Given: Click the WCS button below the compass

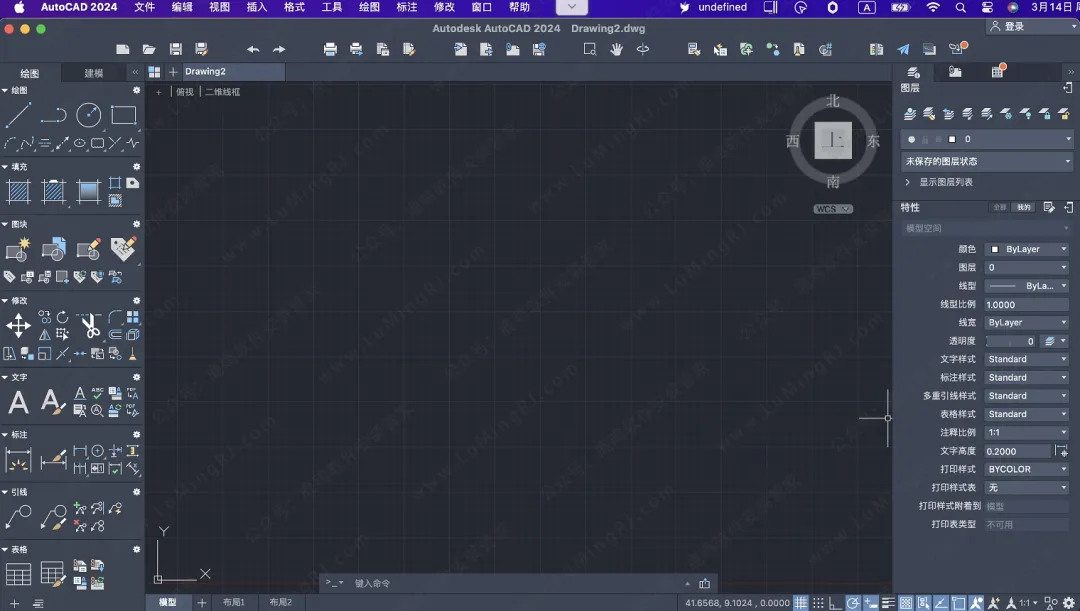Looking at the screenshot, I should tap(832, 209).
